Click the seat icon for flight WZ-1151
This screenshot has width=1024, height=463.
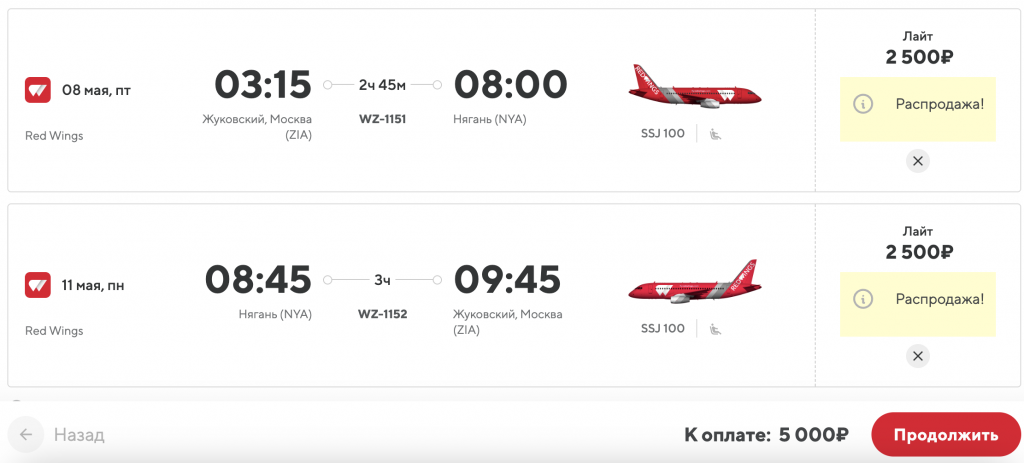[x=716, y=133]
